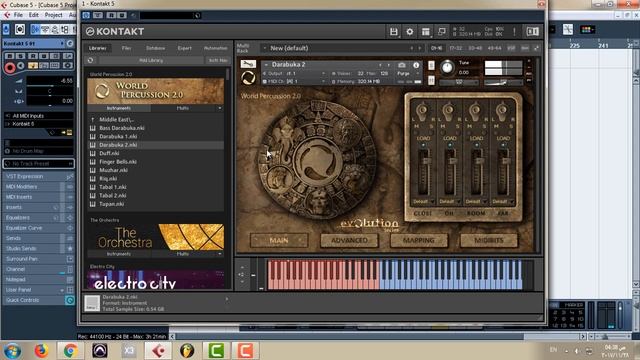
Task: Toggle instrument solo button beside Tune knob
Action: point(431,65)
